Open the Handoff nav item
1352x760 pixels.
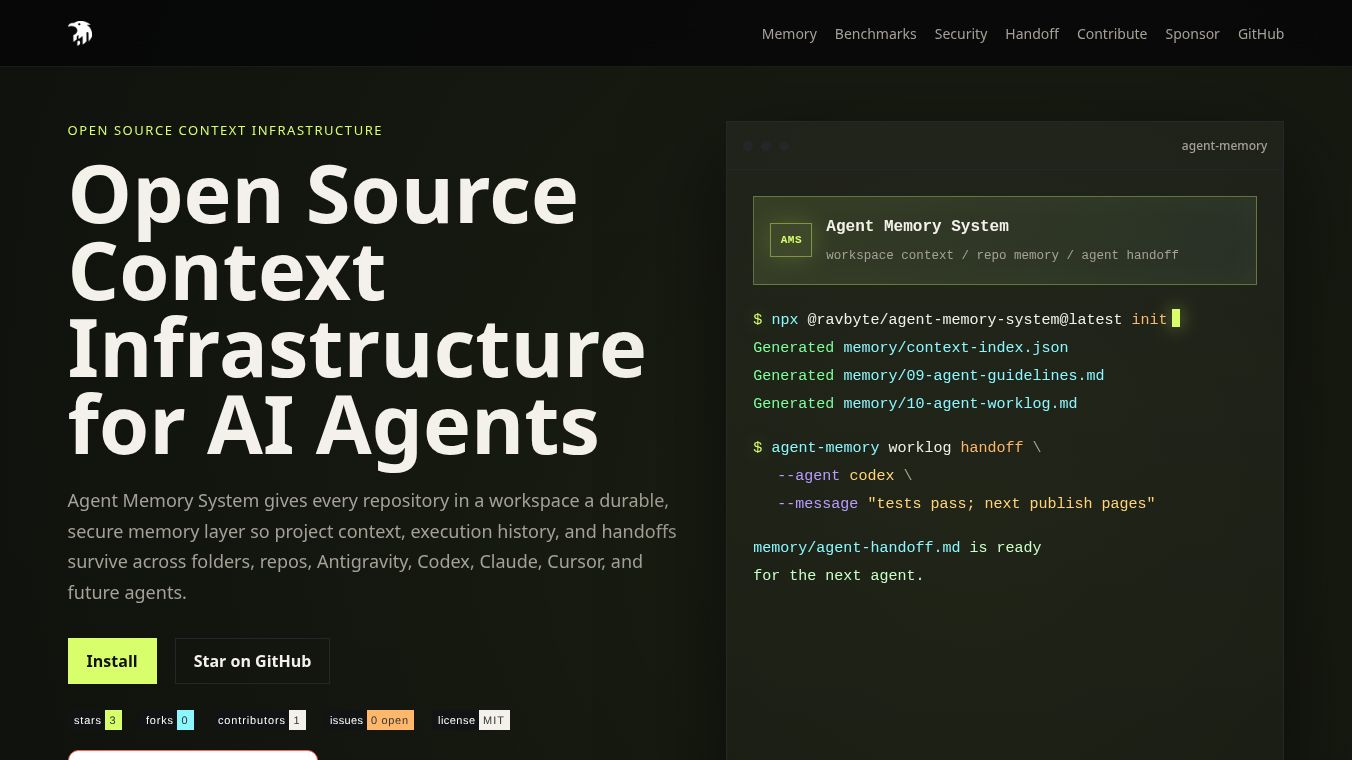coord(1032,34)
